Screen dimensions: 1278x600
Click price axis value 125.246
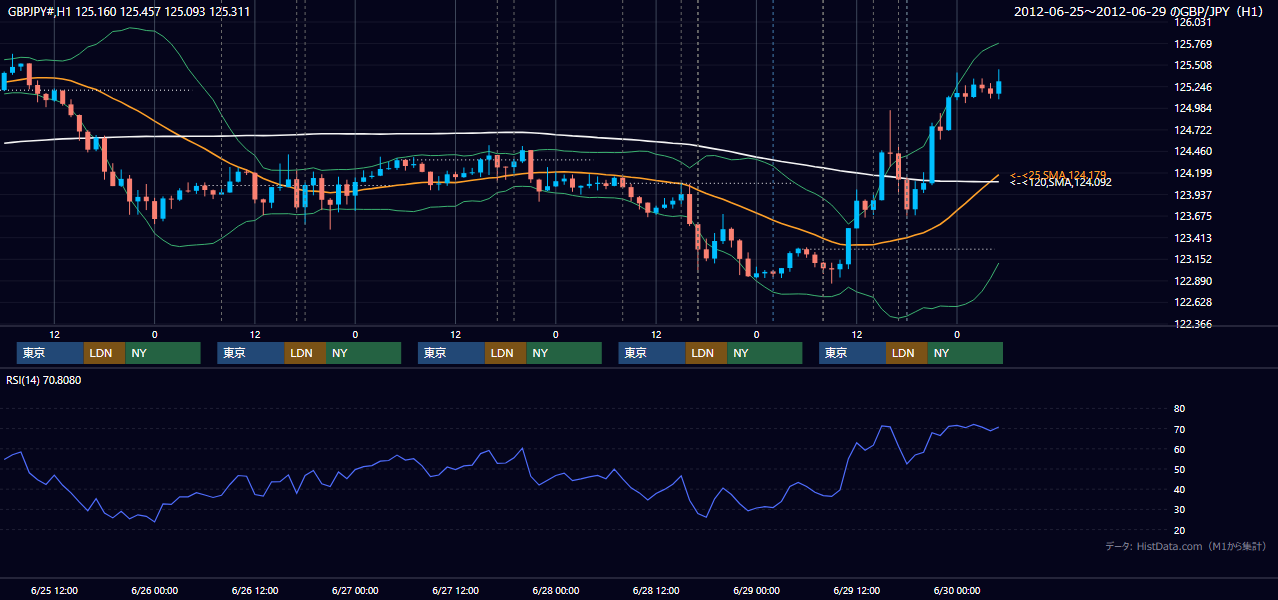tap(1192, 87)
